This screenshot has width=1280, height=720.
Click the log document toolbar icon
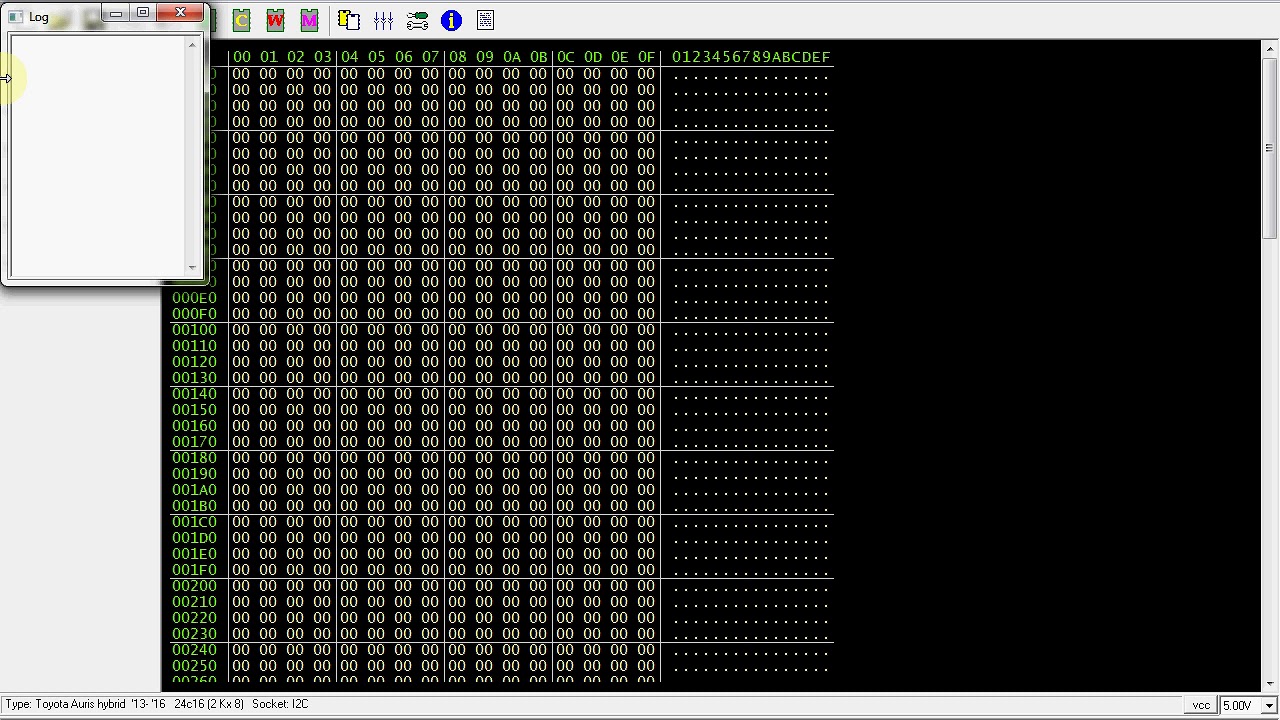pos(485,20)
